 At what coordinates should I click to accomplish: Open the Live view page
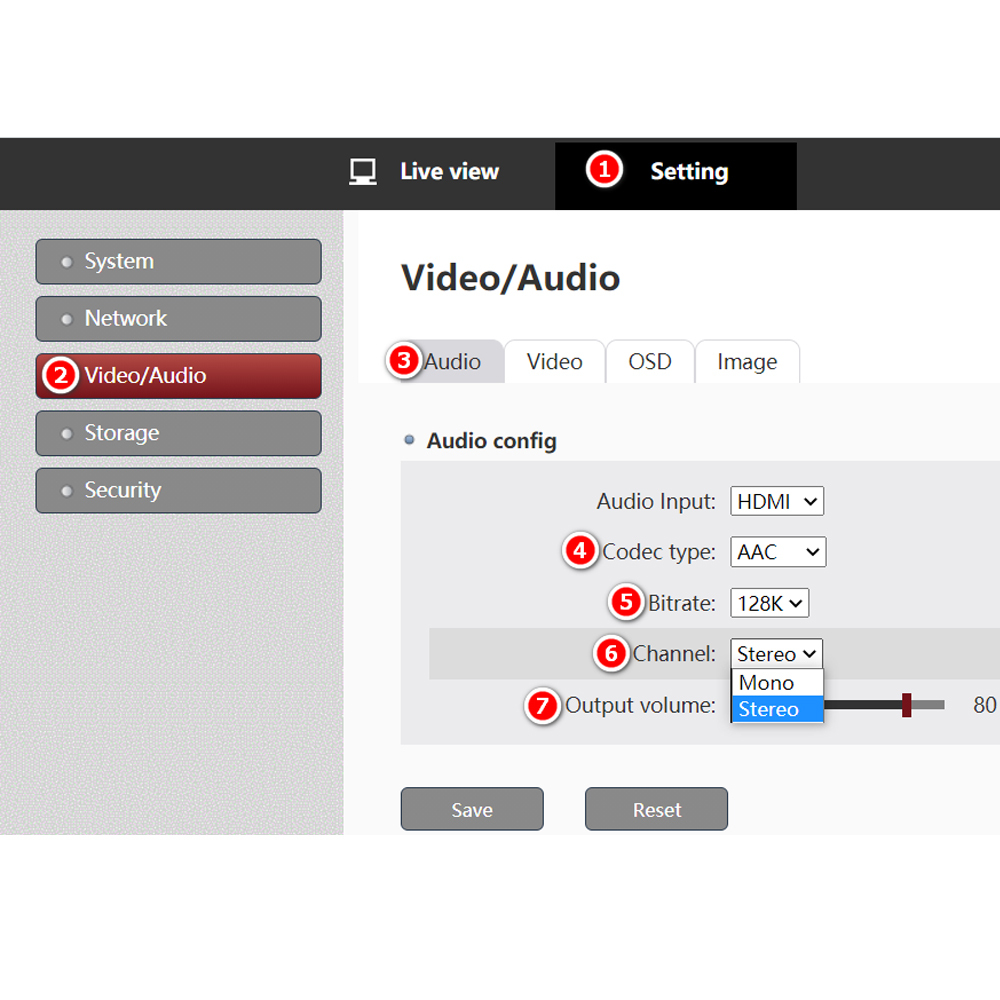tap(449, 172)
